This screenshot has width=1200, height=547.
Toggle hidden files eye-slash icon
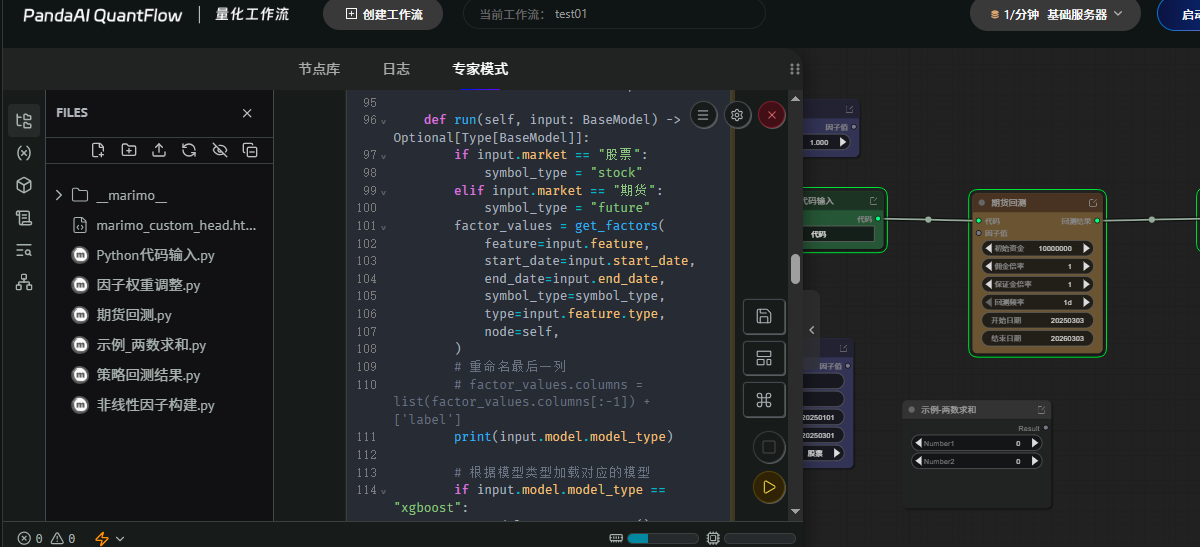coord(220,150)
